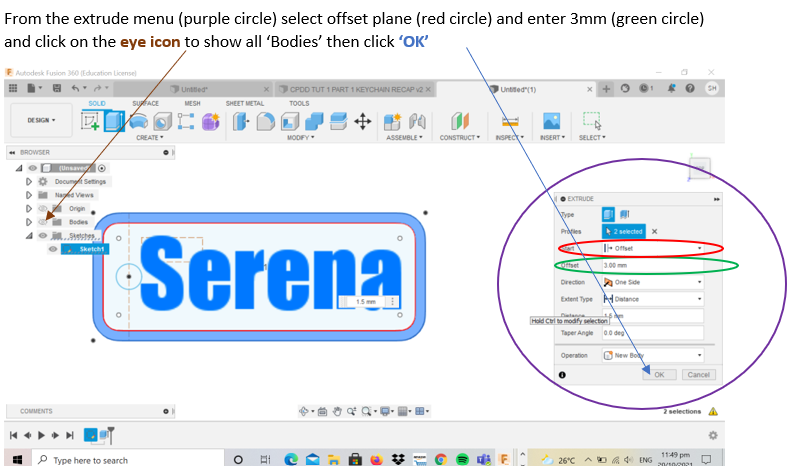Screen dimensions: 801x466
Task: Select the Joint tool icon
Action: pyautogui.click(x=417, y=122)
